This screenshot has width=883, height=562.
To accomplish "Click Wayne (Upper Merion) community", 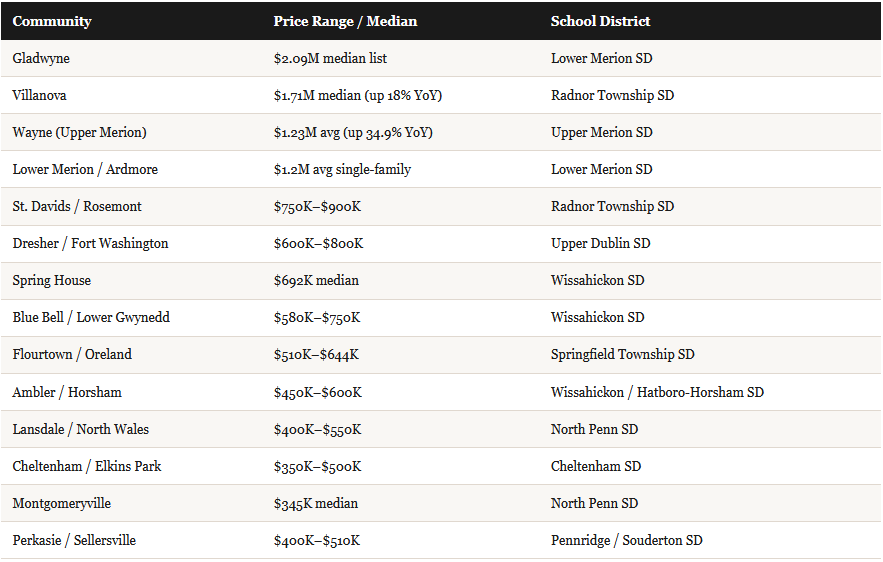I will [x=79, y=132].
